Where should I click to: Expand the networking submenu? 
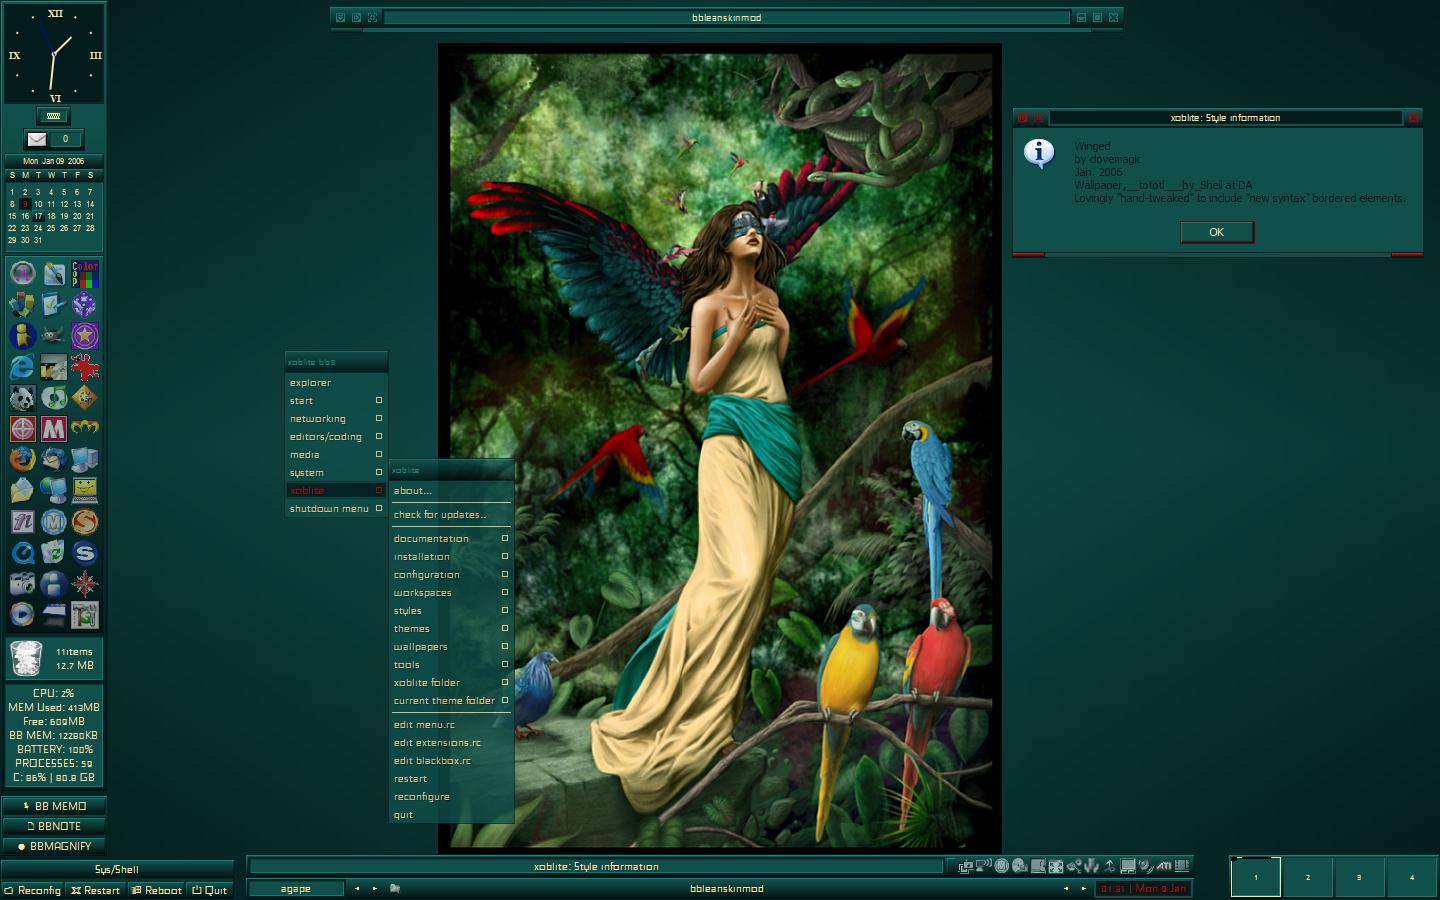[336, 419]
